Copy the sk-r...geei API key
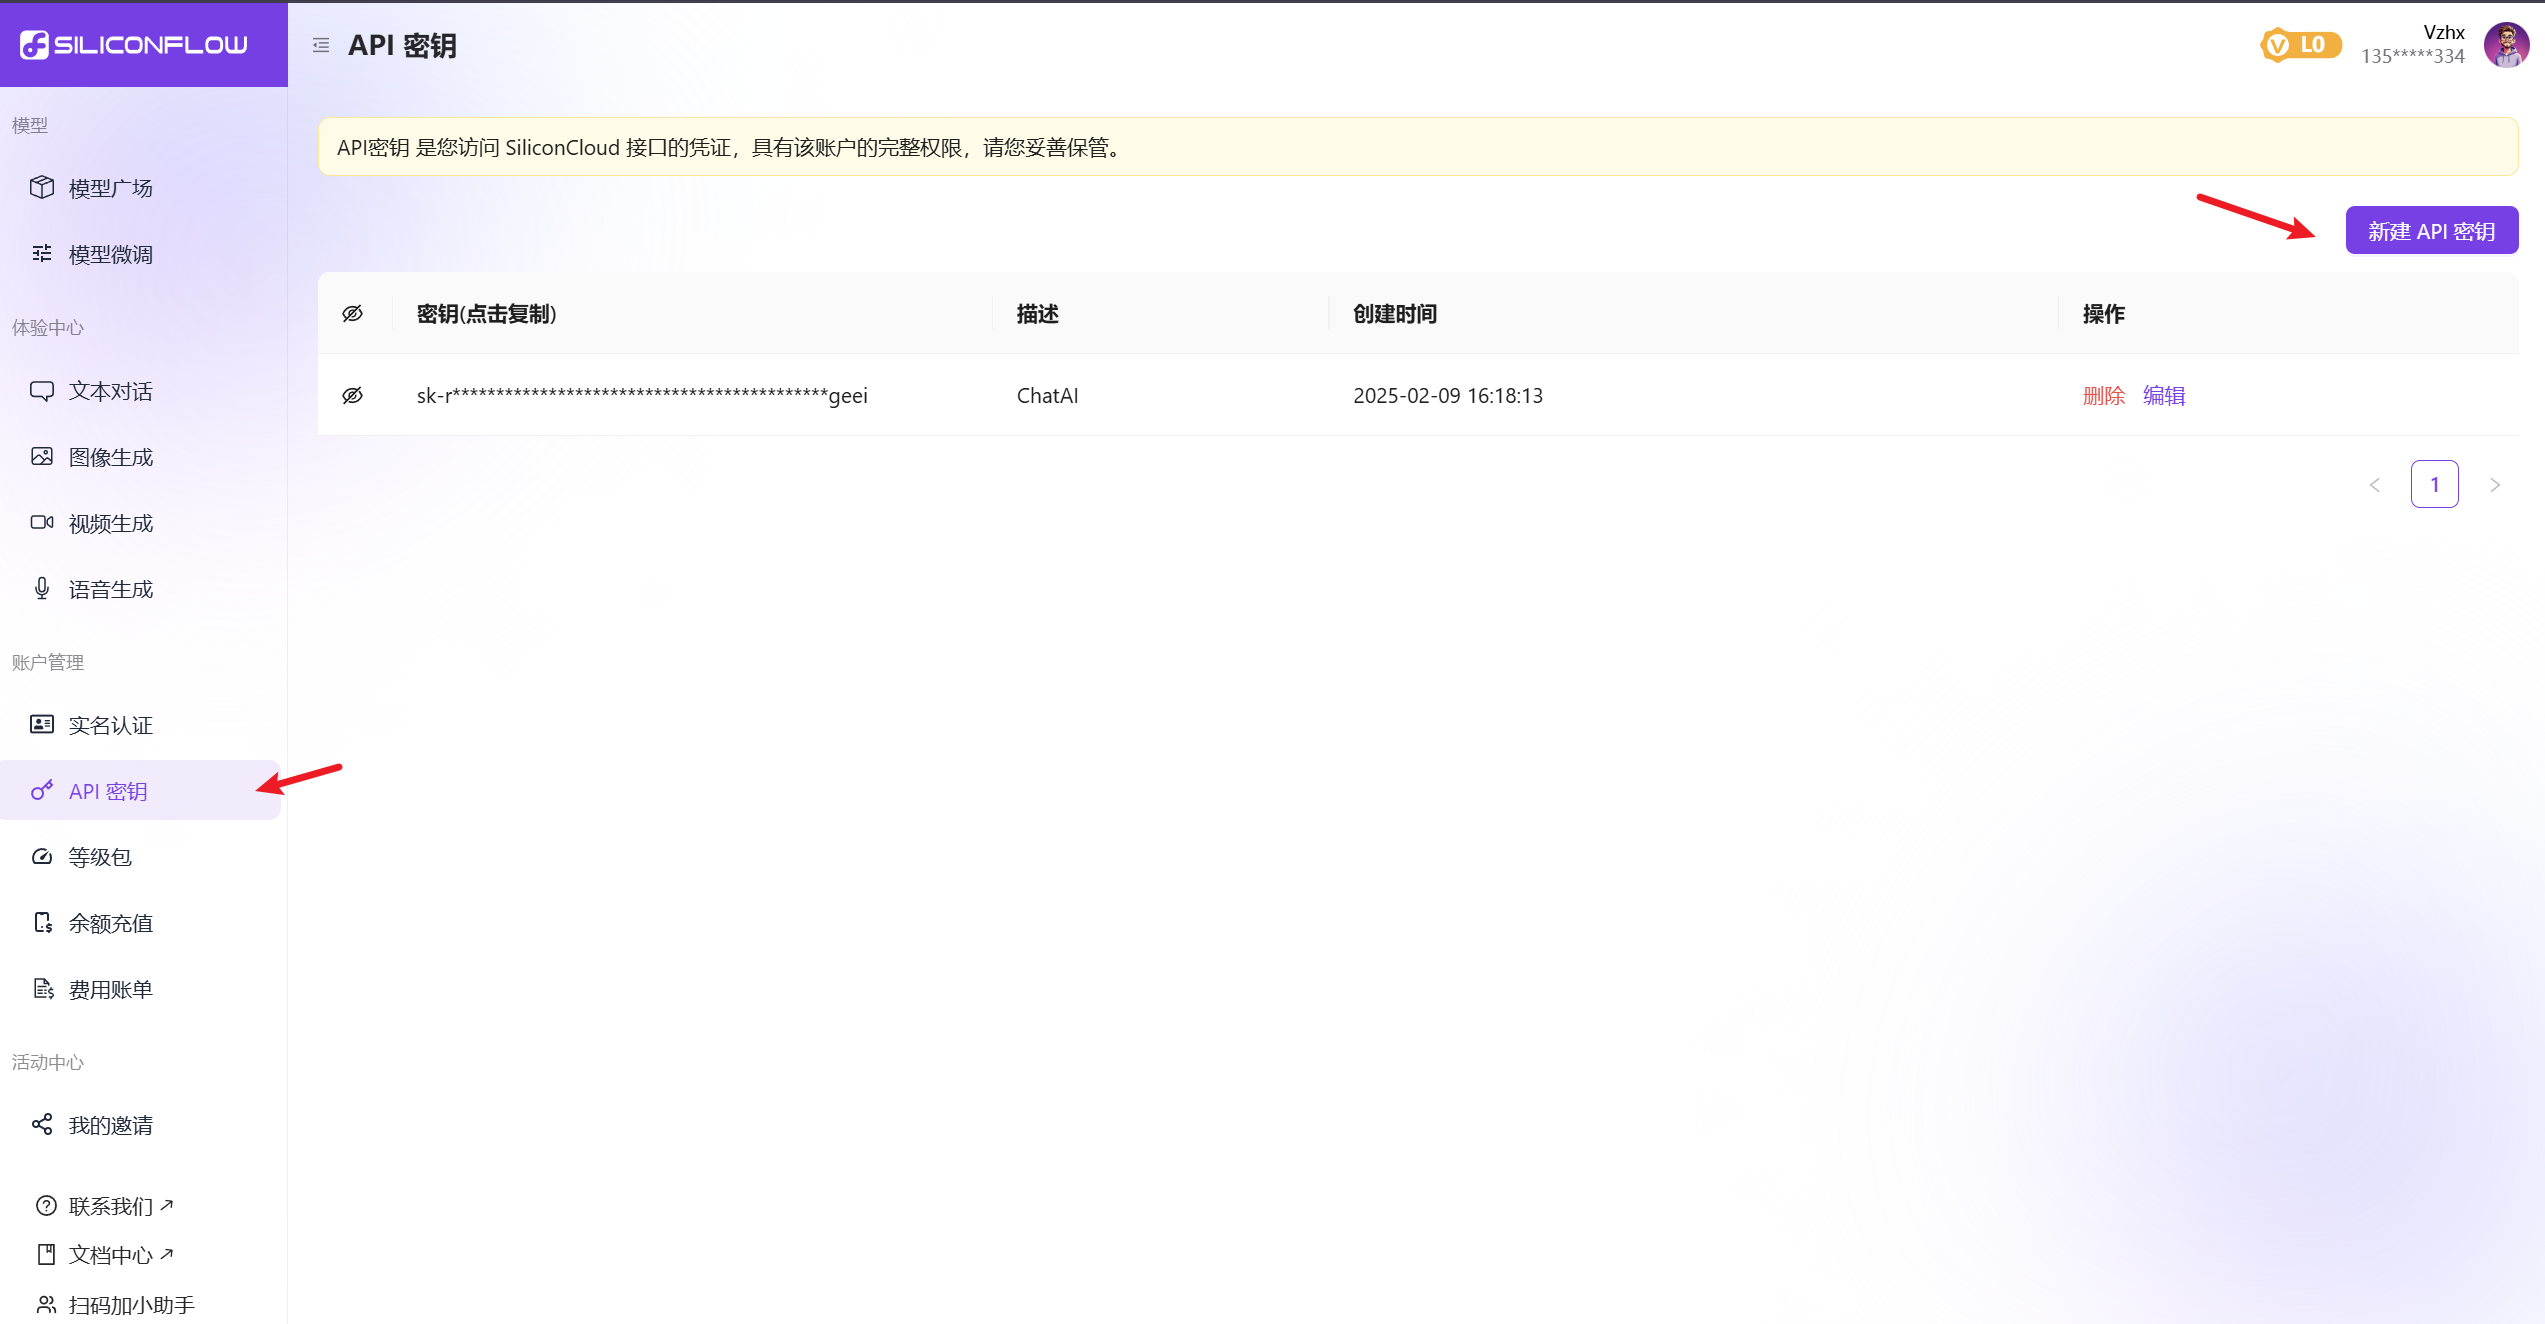This screenshot has height=1324, width=2545. 641,396
